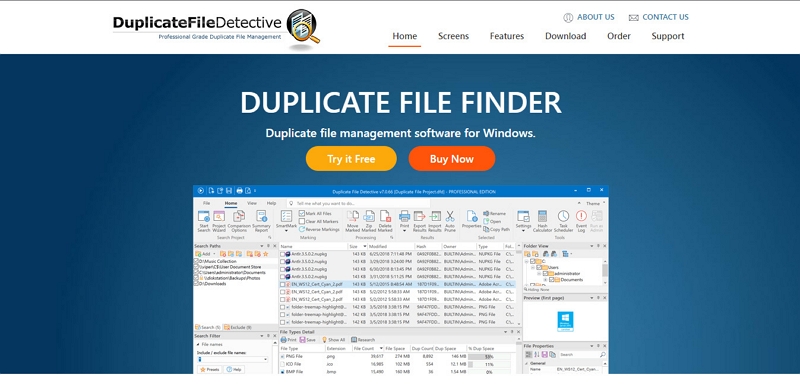This screenshot has height=384, width=800.
Task: Toggle the Clear All Markers checkbox
Action: (302, 221)
